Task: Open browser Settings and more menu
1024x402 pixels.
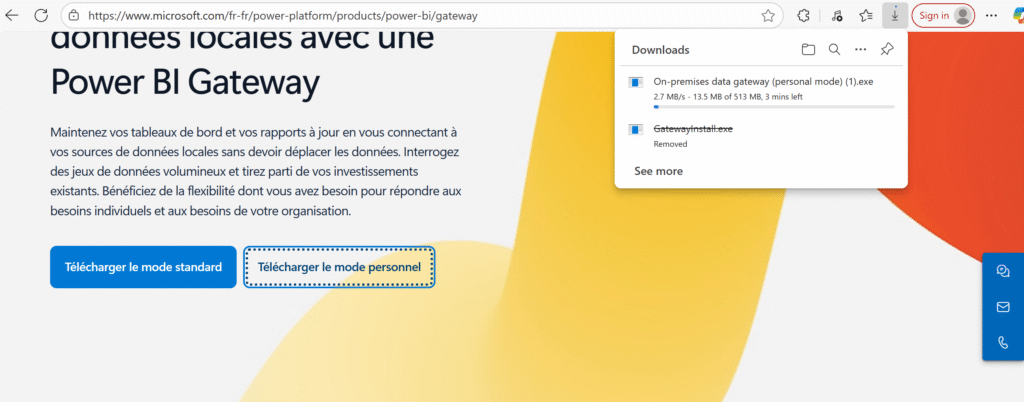Action: 991,16
